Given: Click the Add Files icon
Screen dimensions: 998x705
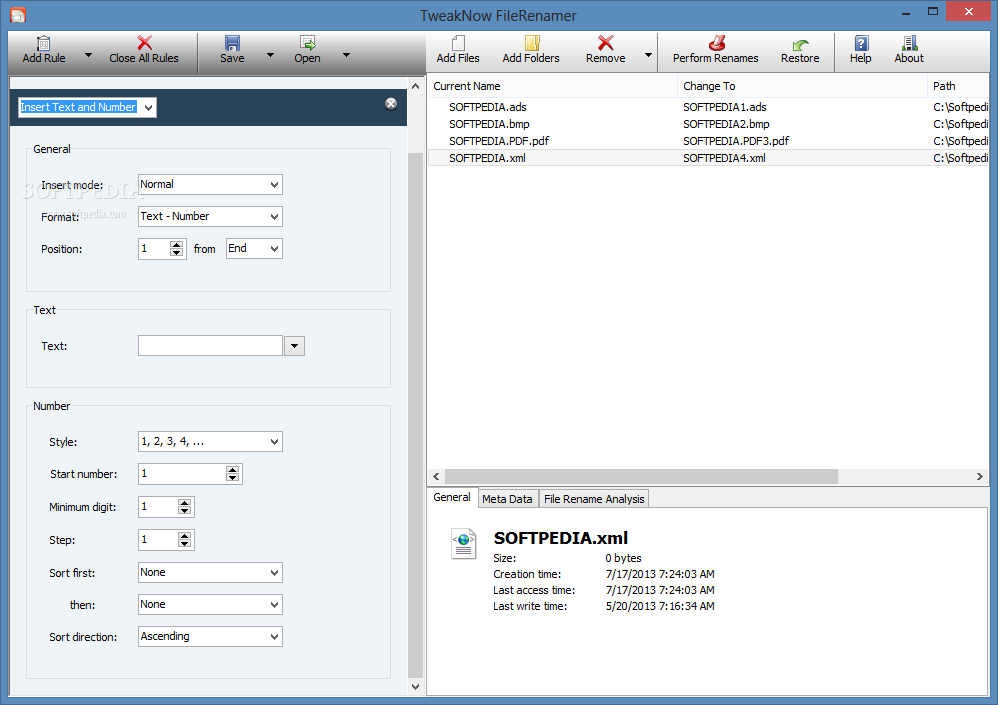Looking at the screenshot, I should coord(458,43).
